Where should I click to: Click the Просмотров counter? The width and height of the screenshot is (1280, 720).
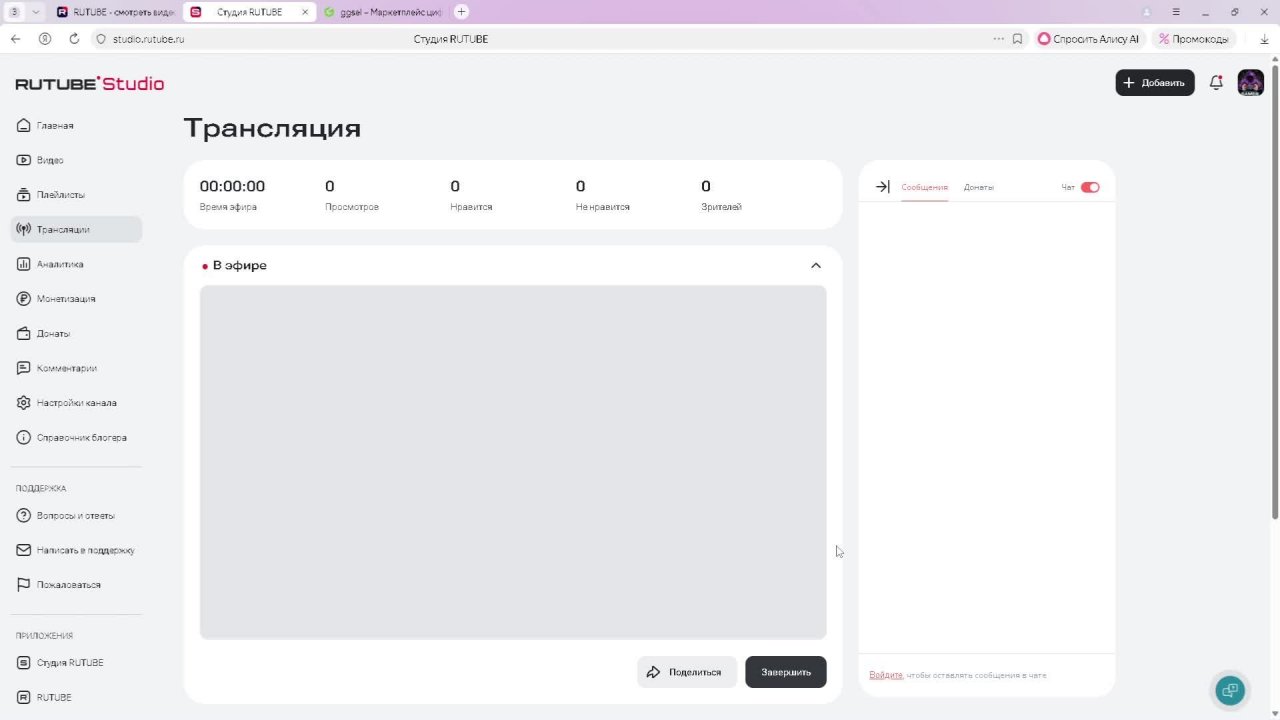tap(352, 194)
